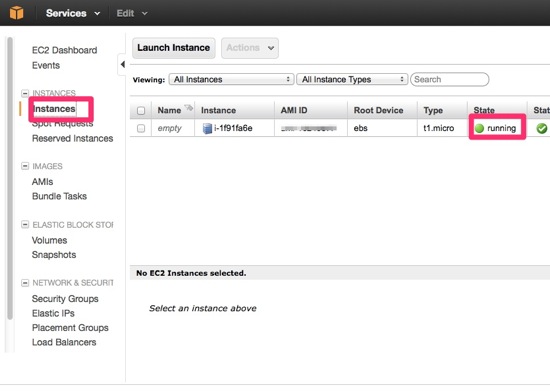
Task: Open the All Instances viewing filter
Action: 231,80
